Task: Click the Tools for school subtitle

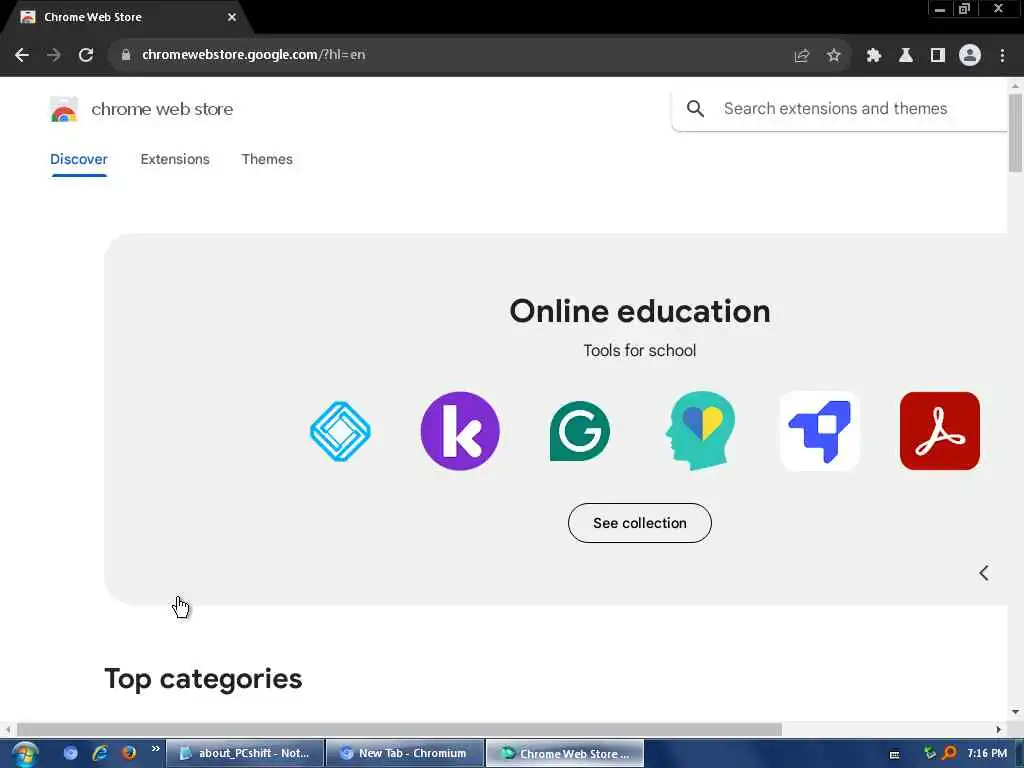Action: (x=639, y=351)
